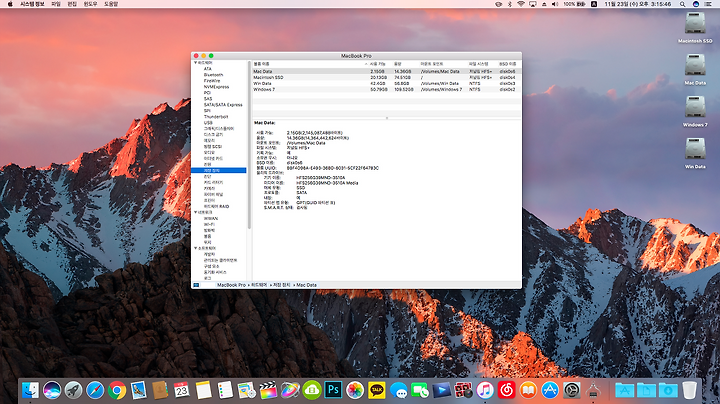Open Finder from the dock
This screenshot has height=404, width=720.
[x=30, y=390]
